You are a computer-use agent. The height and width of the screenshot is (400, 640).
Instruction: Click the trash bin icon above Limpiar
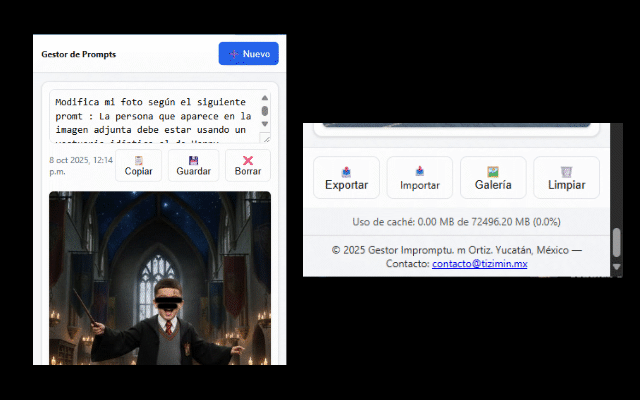566,171
